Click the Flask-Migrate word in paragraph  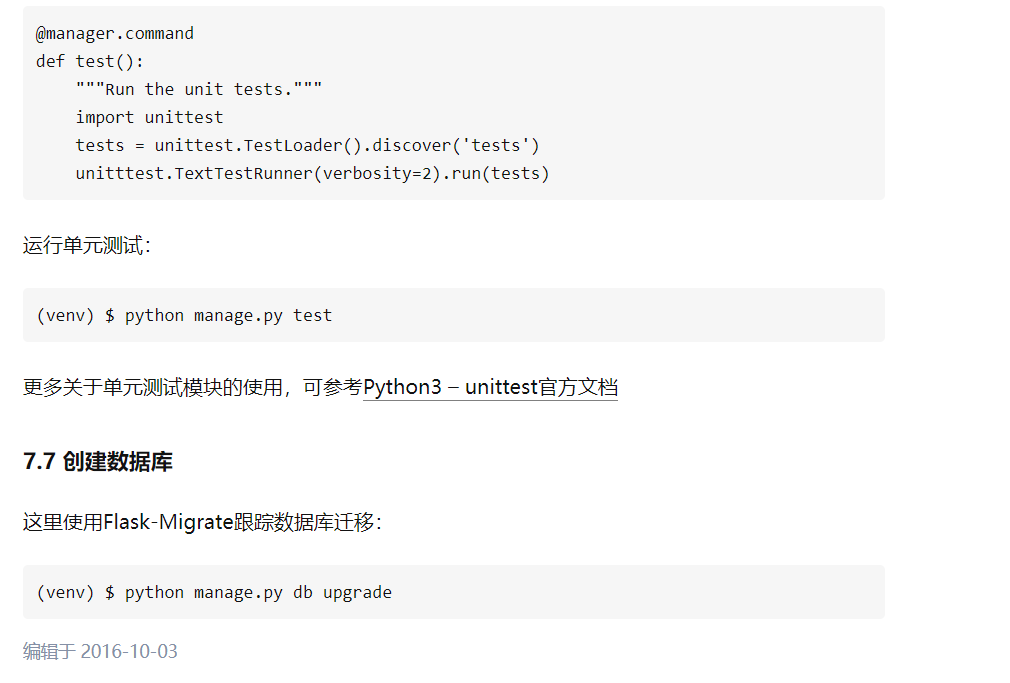point(168,522)
